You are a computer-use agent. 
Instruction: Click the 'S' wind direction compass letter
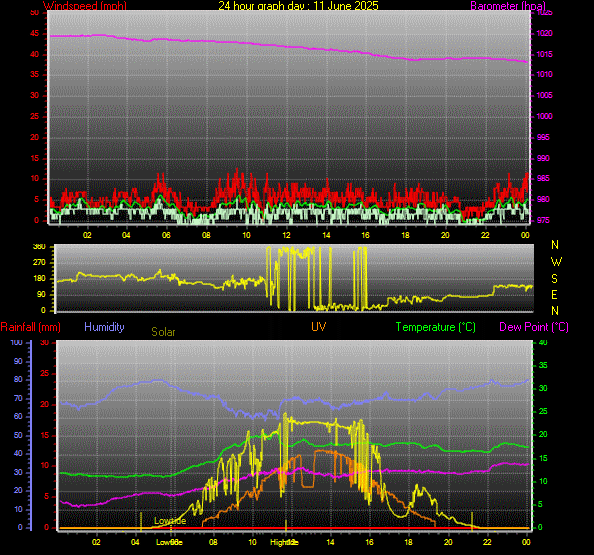click(x=554, y=279)
